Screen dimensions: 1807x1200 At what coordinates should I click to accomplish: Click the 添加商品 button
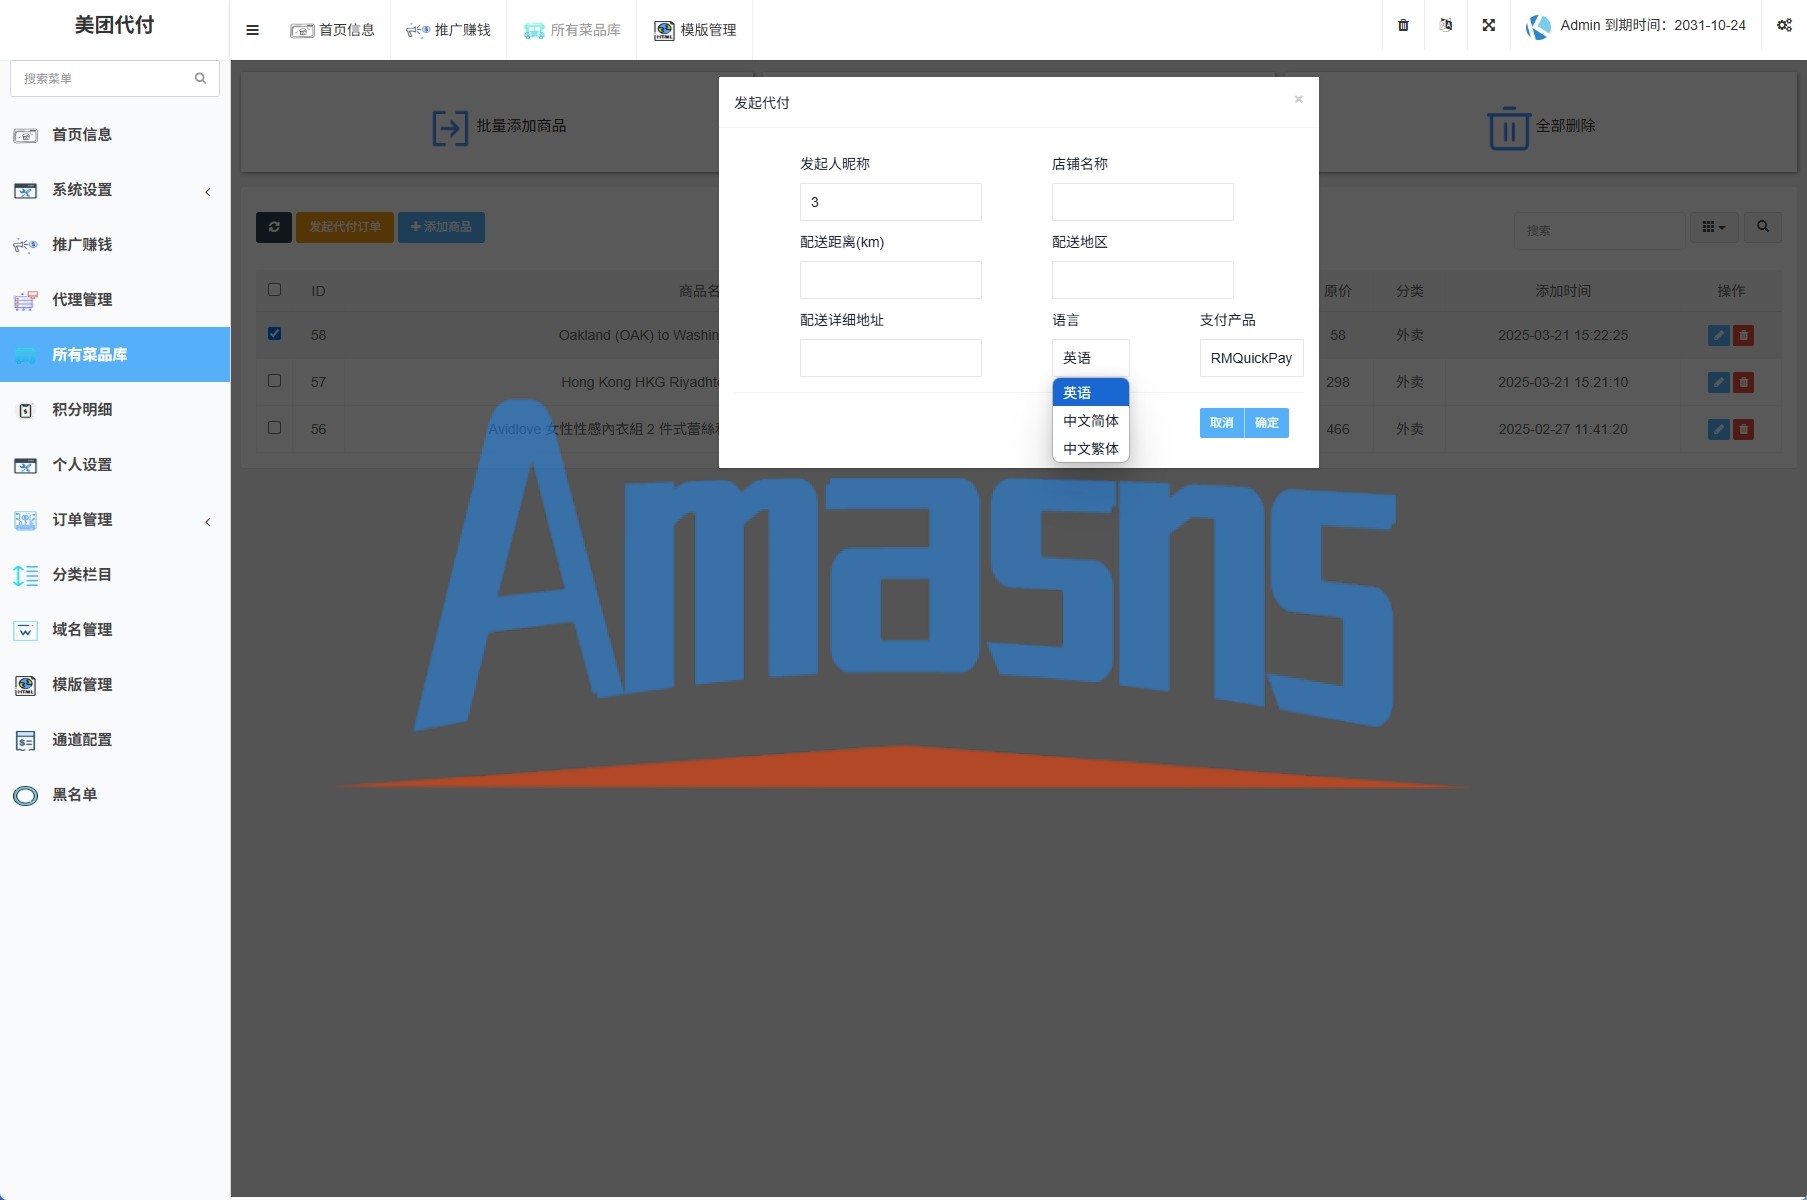(x=441, y=227)
